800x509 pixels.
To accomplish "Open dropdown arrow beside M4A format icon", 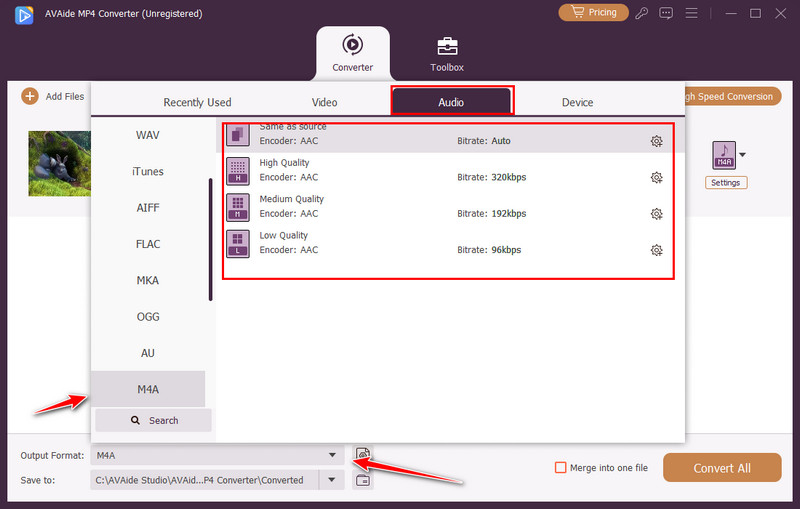I will pos(742,155).
